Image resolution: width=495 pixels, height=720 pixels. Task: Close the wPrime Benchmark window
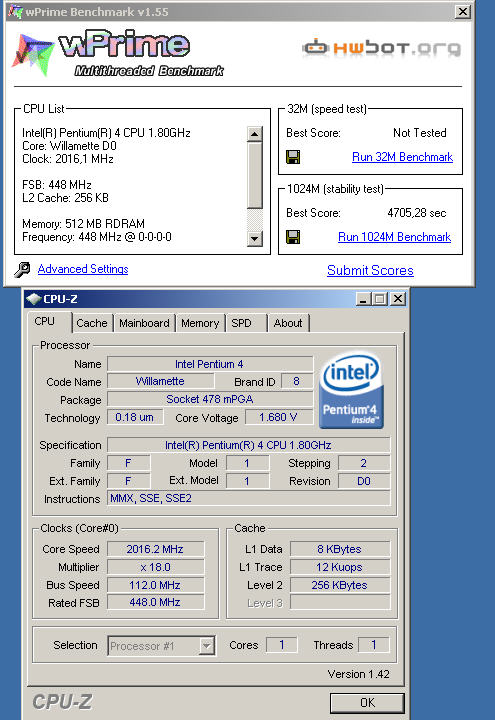click(462, 12)
